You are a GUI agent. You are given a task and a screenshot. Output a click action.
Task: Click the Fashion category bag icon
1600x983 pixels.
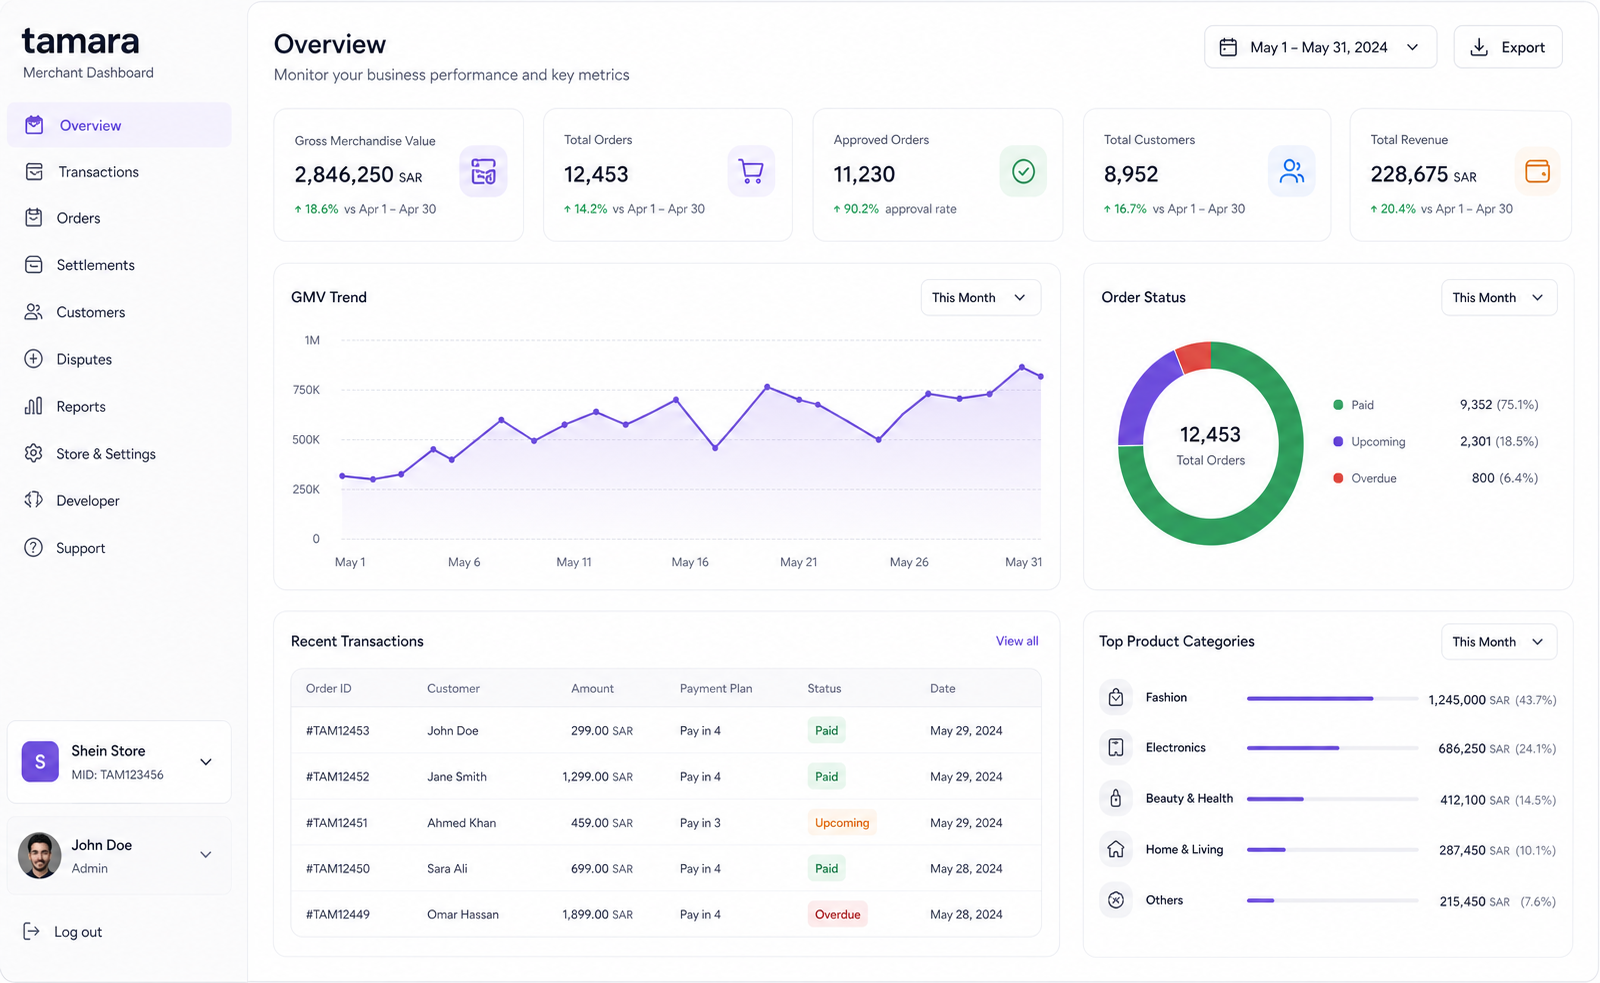[x=1116, y=698]
